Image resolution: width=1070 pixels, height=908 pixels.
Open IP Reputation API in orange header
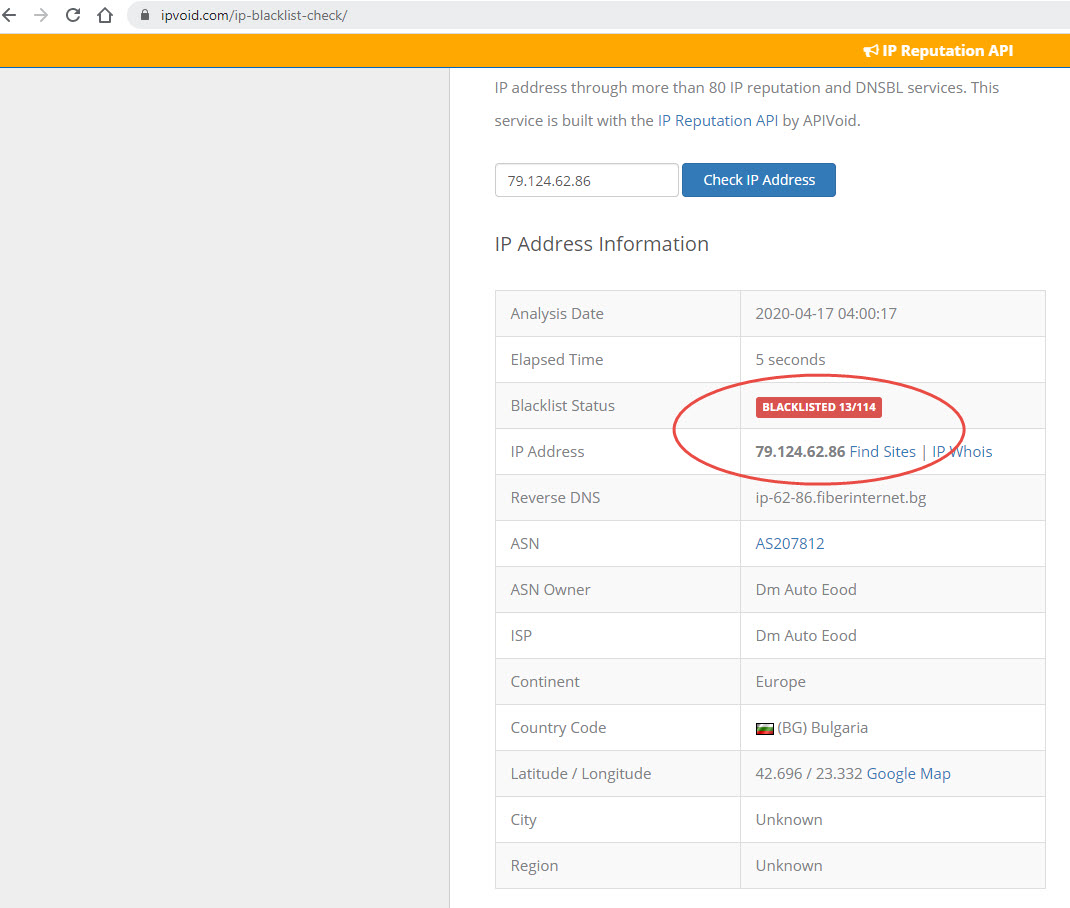click(x=947, y=50)
